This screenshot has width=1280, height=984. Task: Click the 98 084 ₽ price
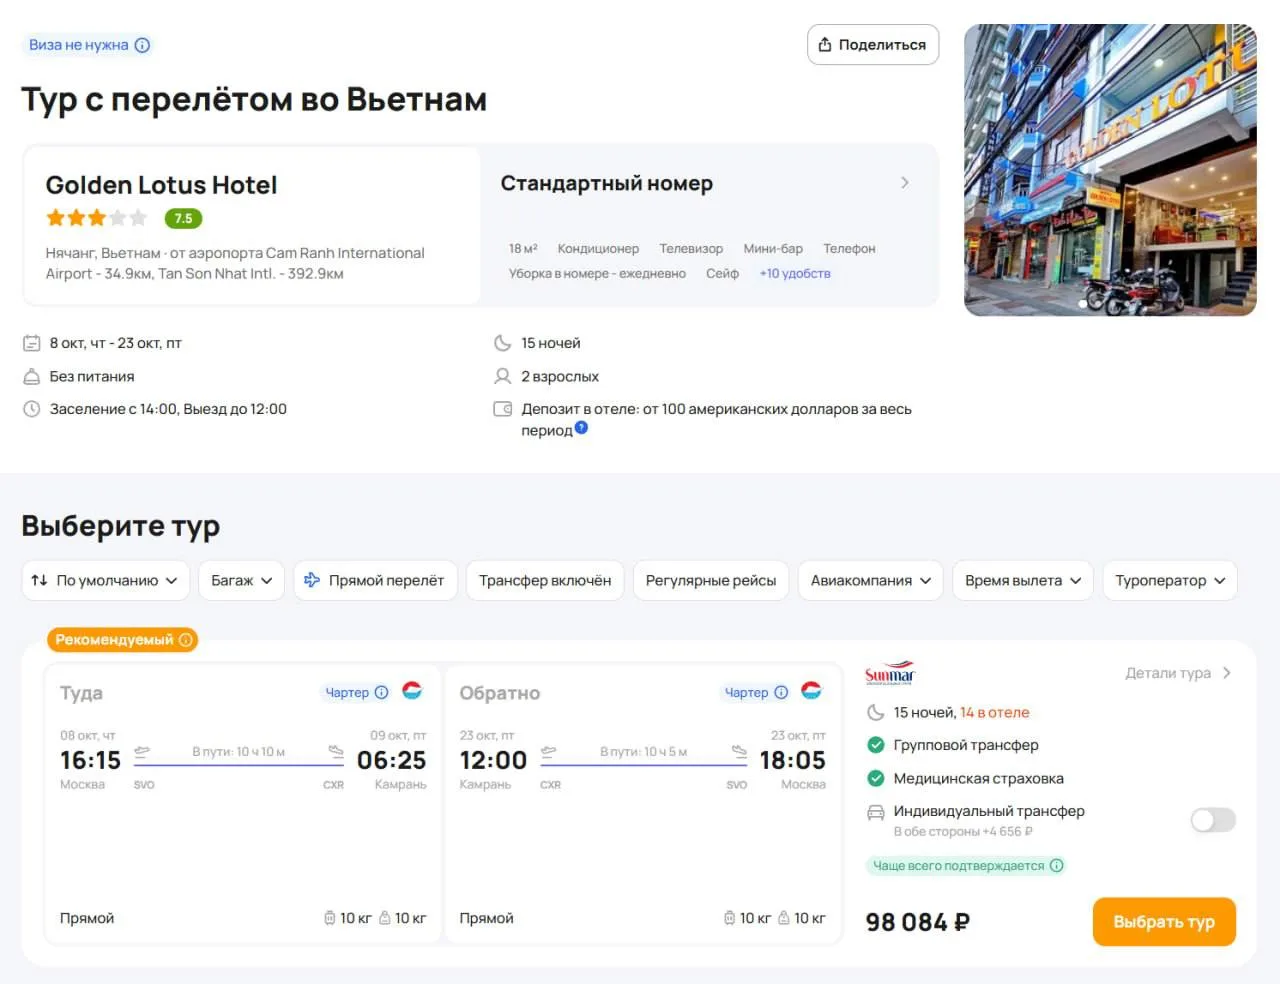point(918,922)
